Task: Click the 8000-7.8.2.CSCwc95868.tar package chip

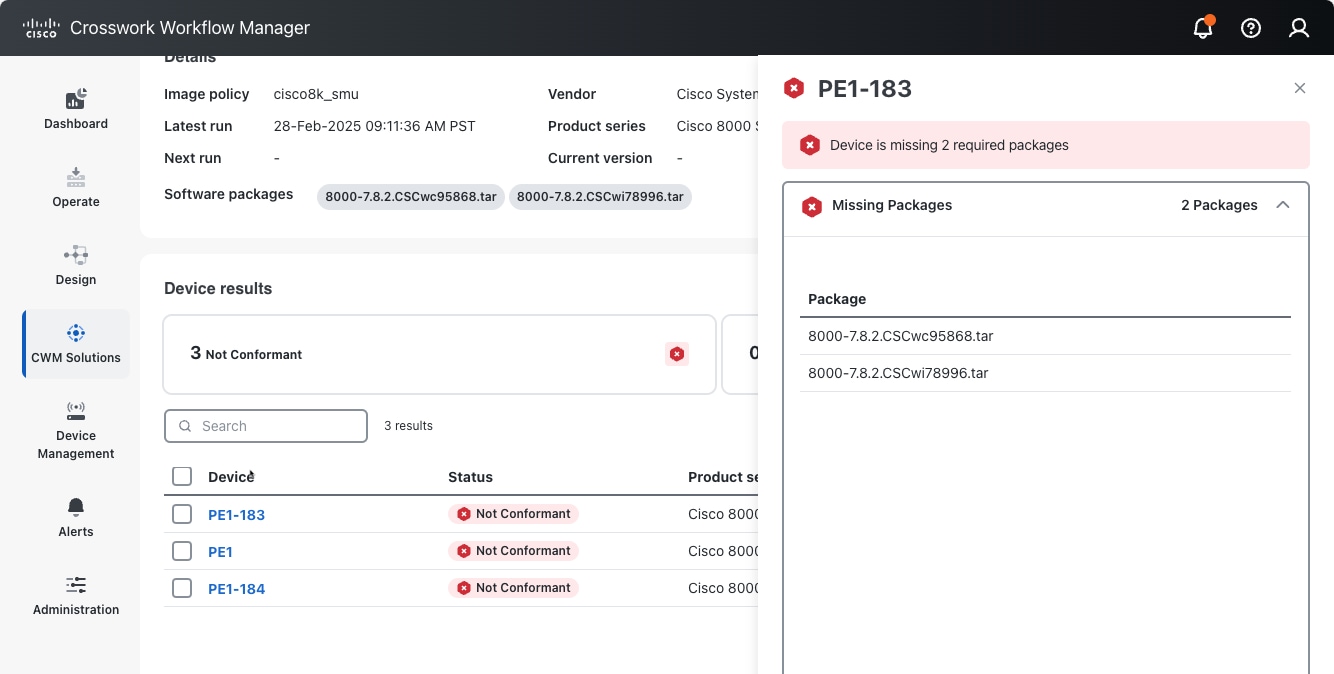Action: (411, 197)
